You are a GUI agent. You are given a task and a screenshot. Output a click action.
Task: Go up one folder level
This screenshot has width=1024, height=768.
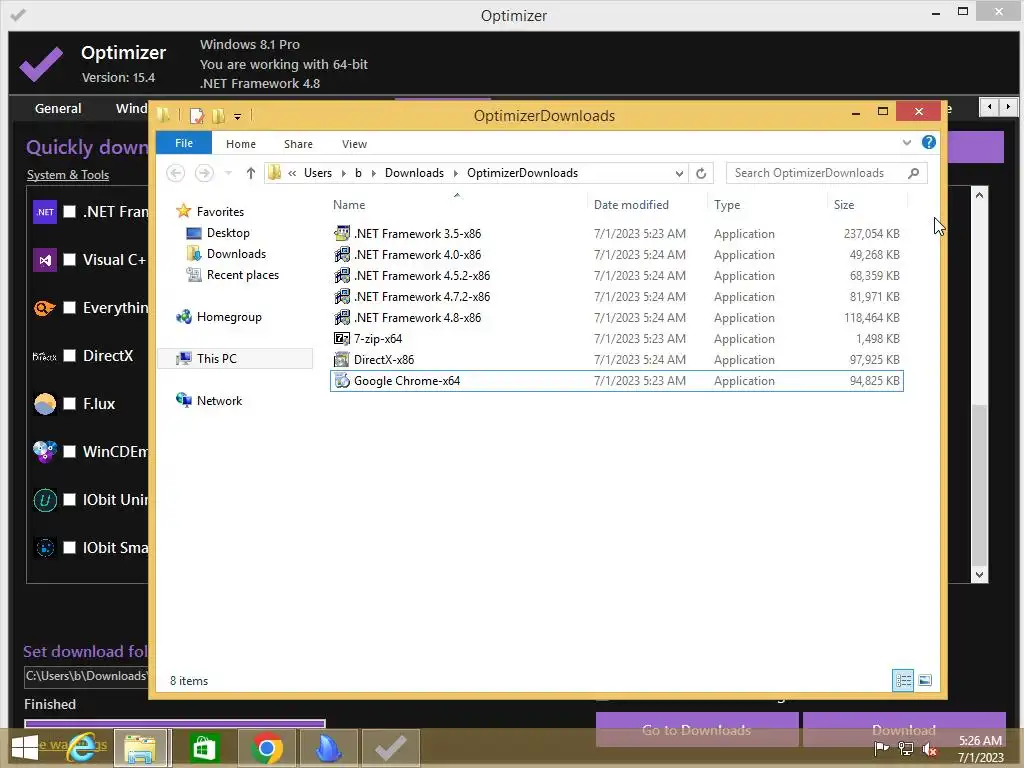coord(251,173)
